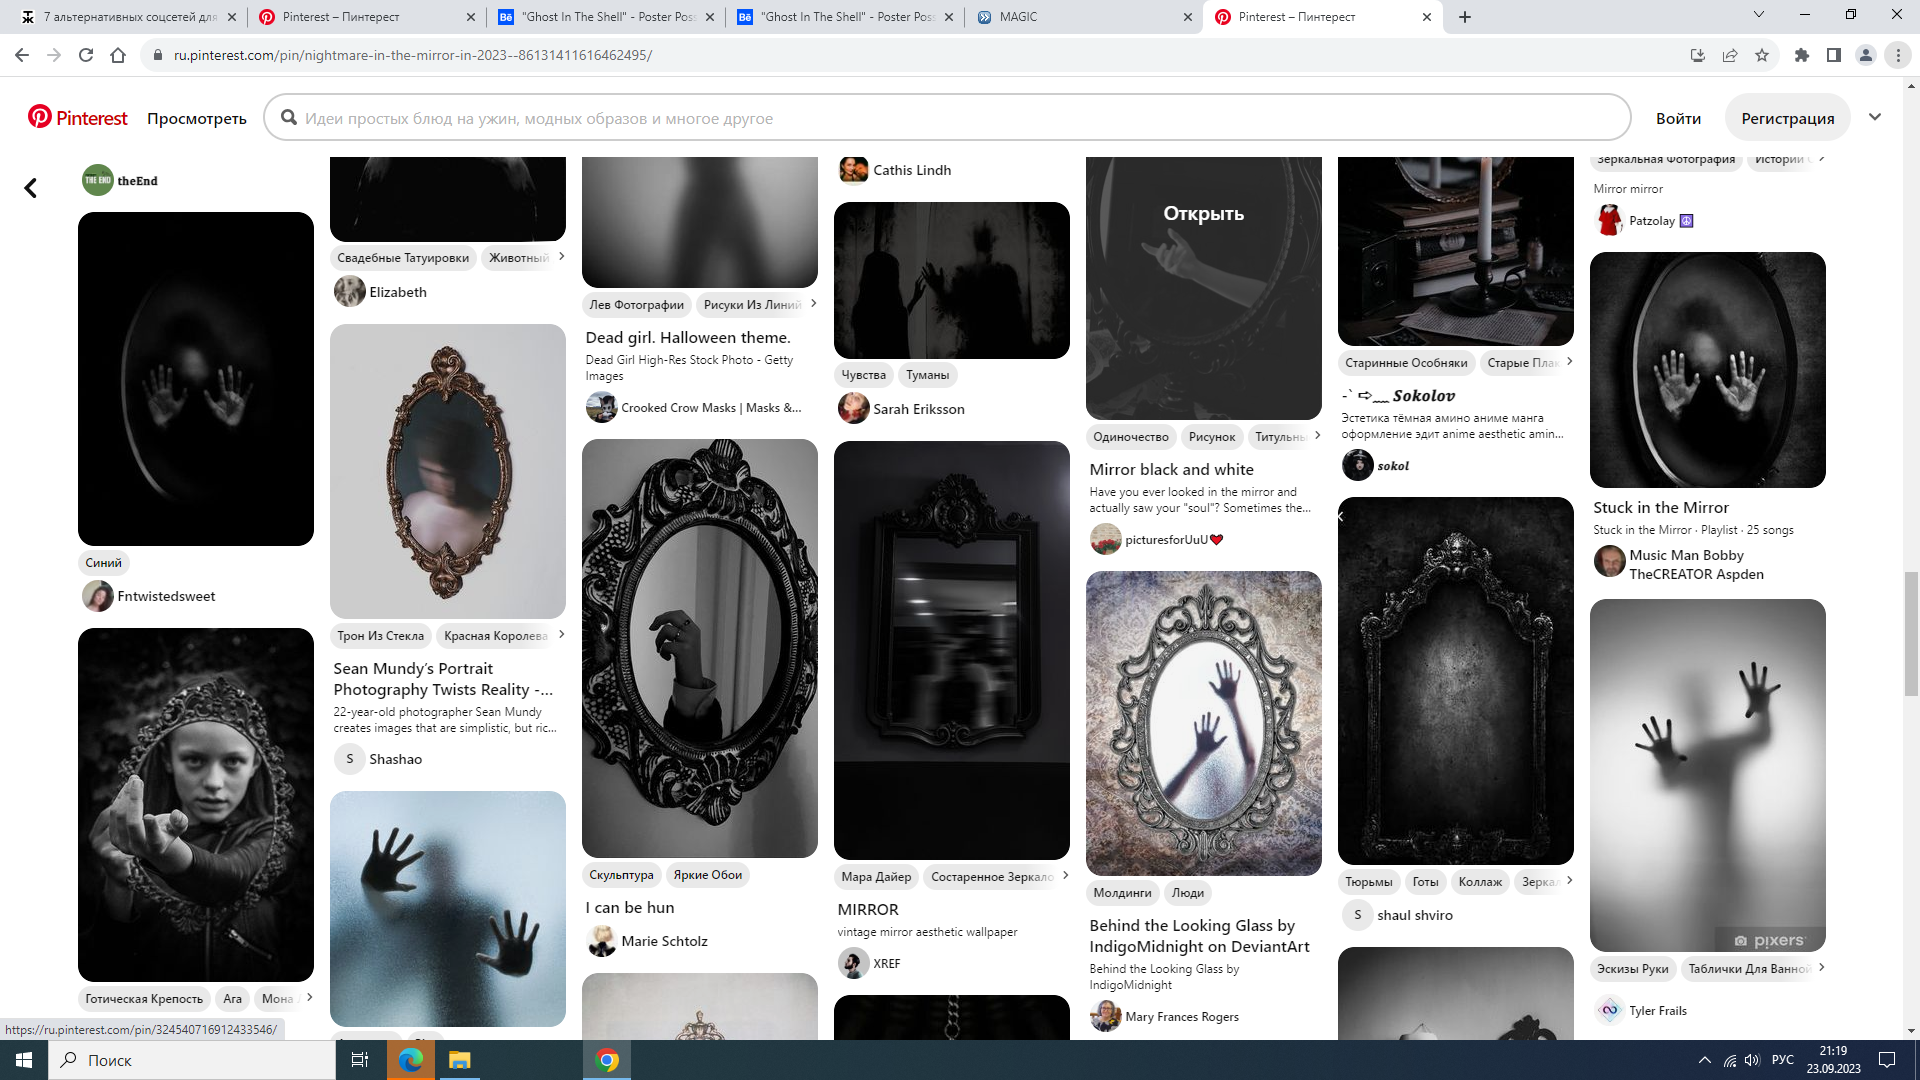Open Task View in the taskbar

[360, 1060]
